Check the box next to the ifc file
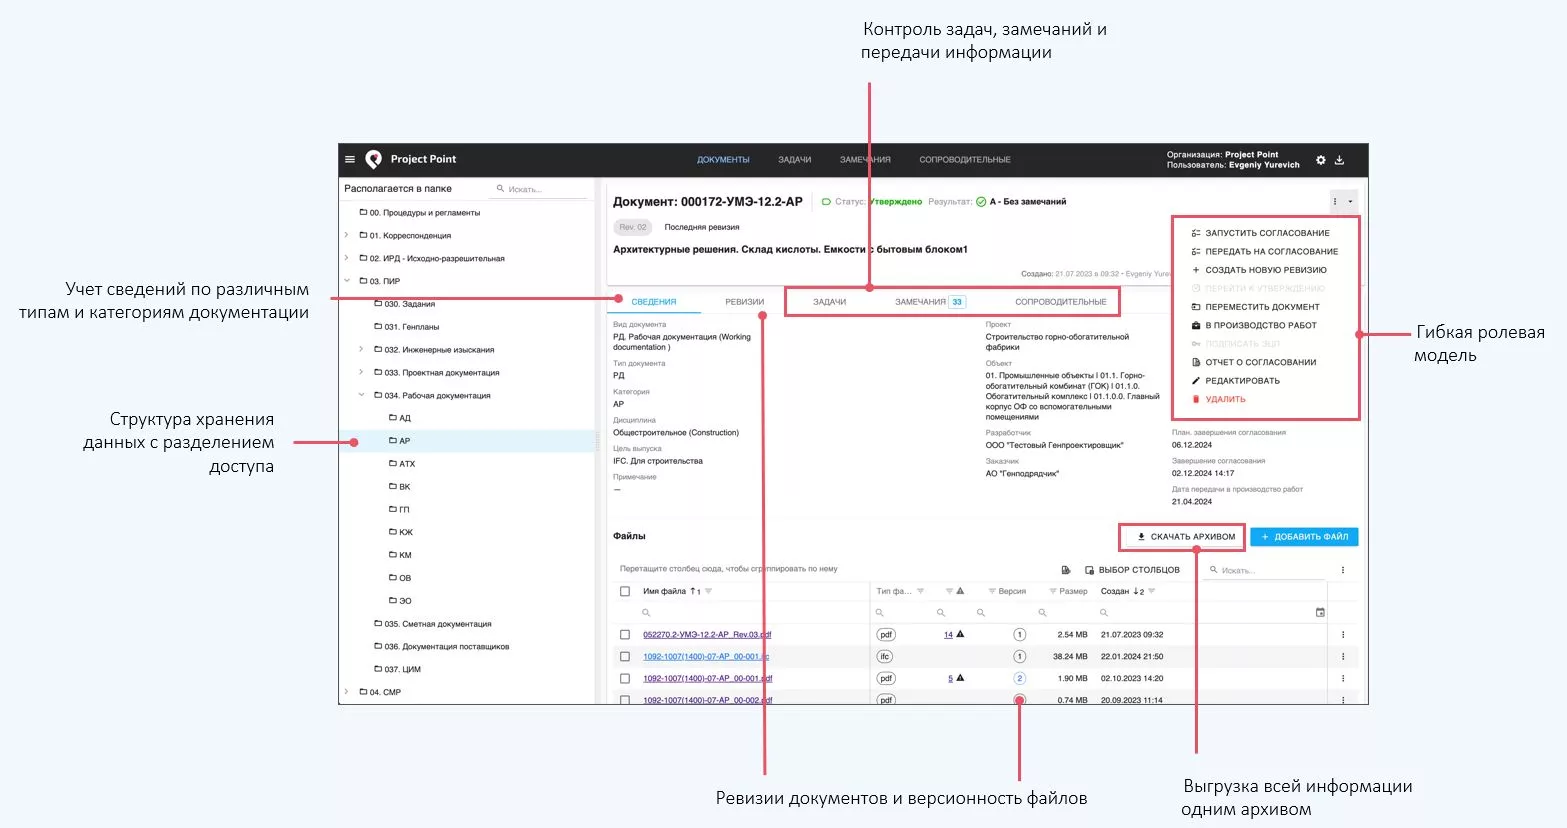Image resolution: width=1567 pixels, height=828 pixels. point(625,656)
